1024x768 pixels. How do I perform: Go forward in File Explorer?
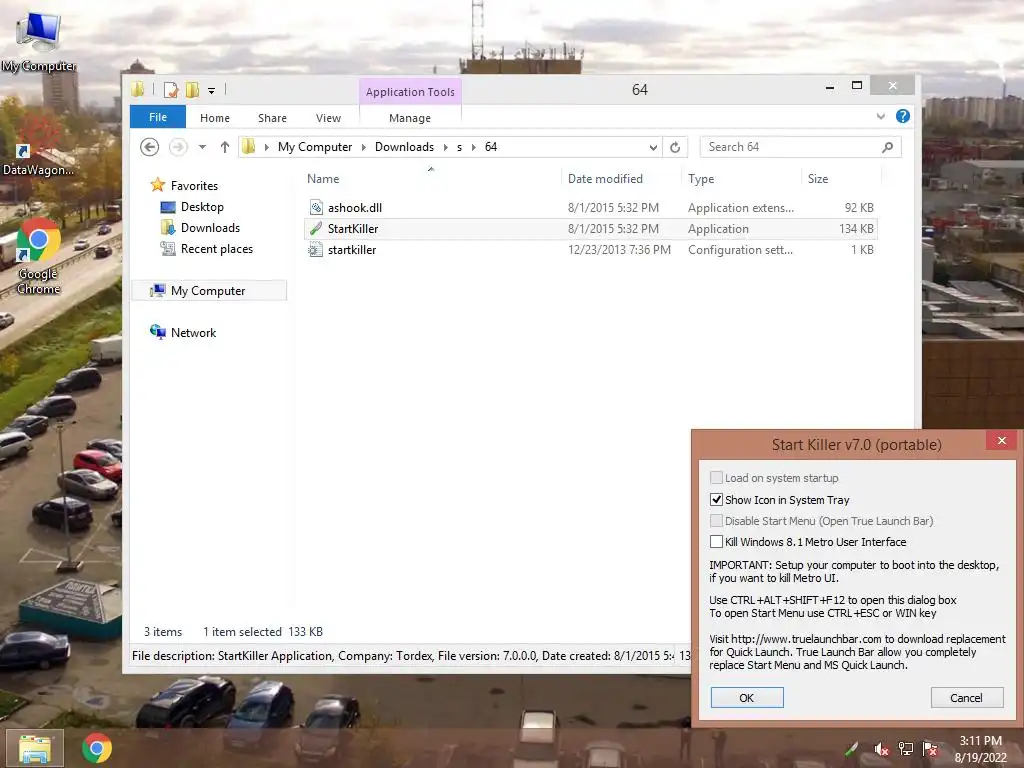[x=178, y=147]
